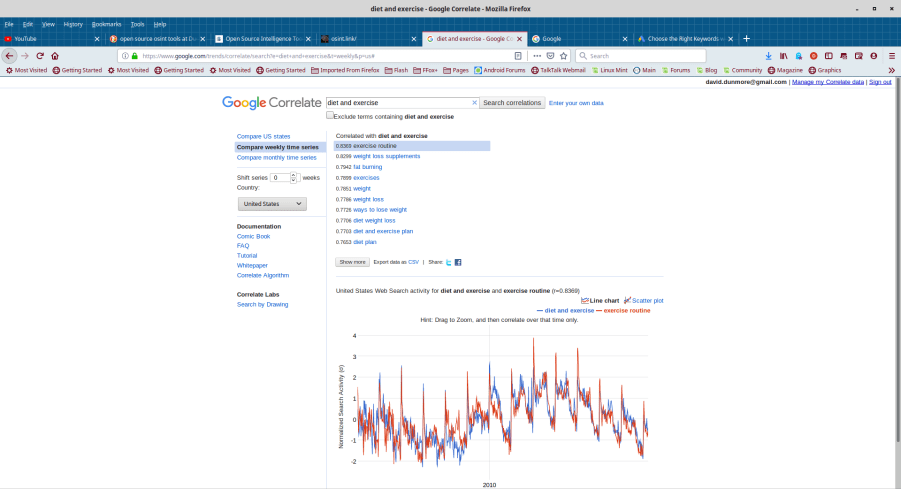Open the Comic Book documentation link
Screen dimensions: 901x489
pyautogui.click(x=253, y=236)
